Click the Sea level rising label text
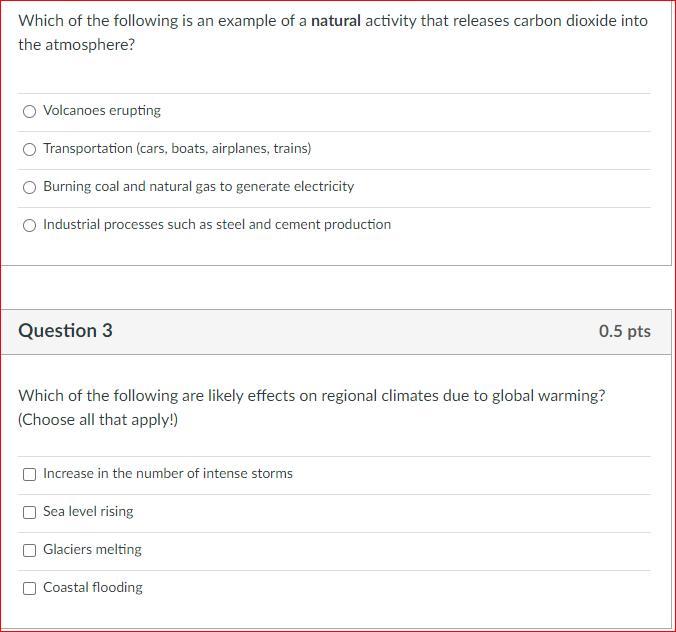676x632 pixels. [88, 512]
